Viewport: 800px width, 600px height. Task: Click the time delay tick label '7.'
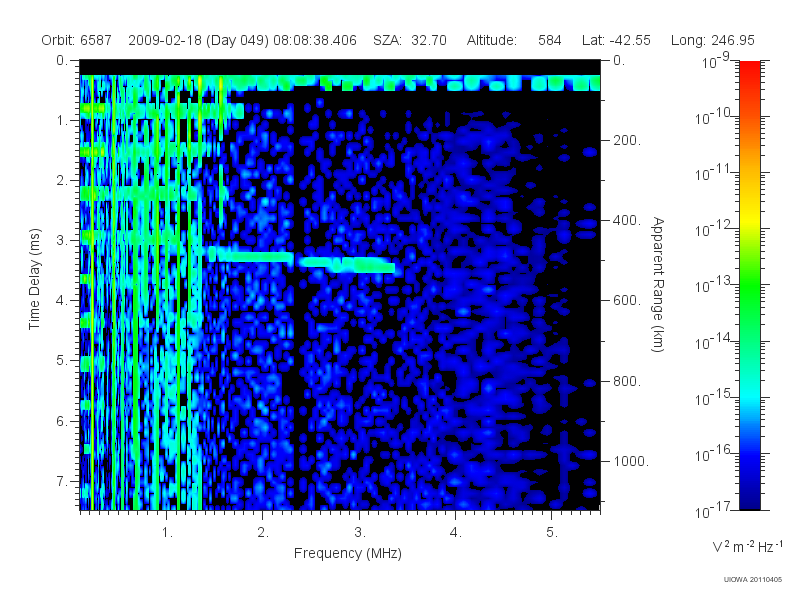click(x=62, y=481)
